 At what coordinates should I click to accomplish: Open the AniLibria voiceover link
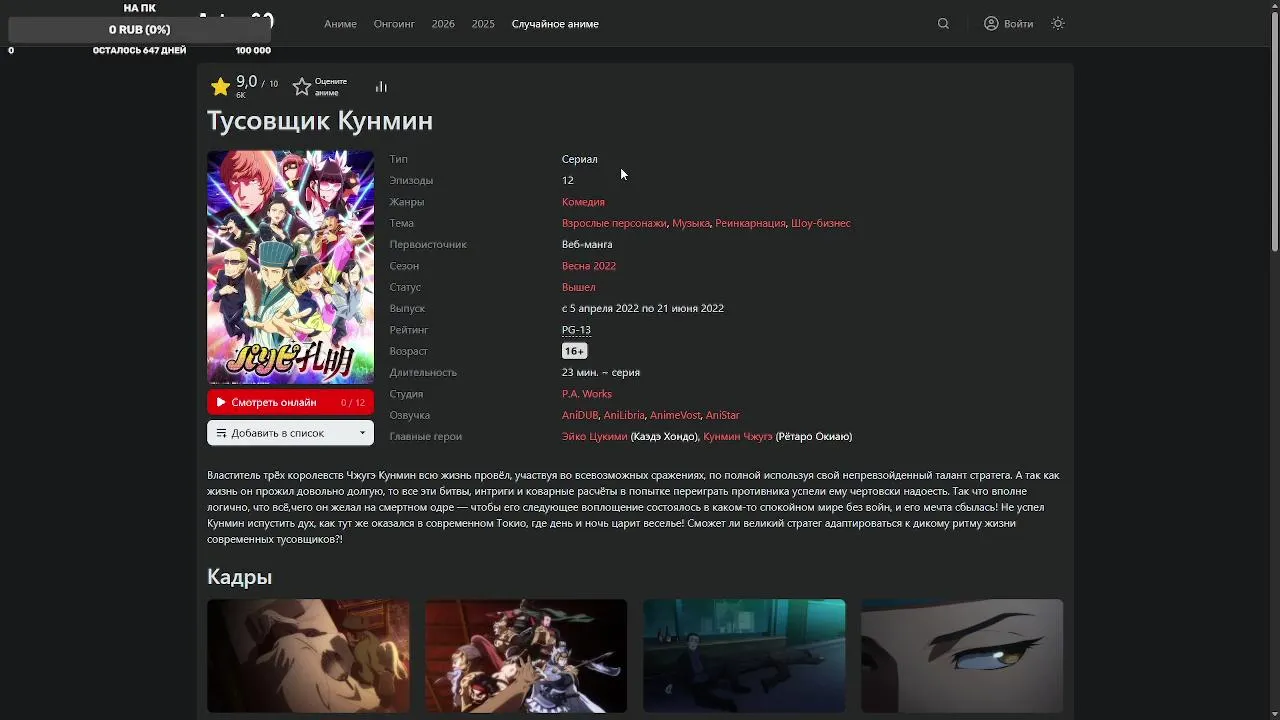[624, 415]
